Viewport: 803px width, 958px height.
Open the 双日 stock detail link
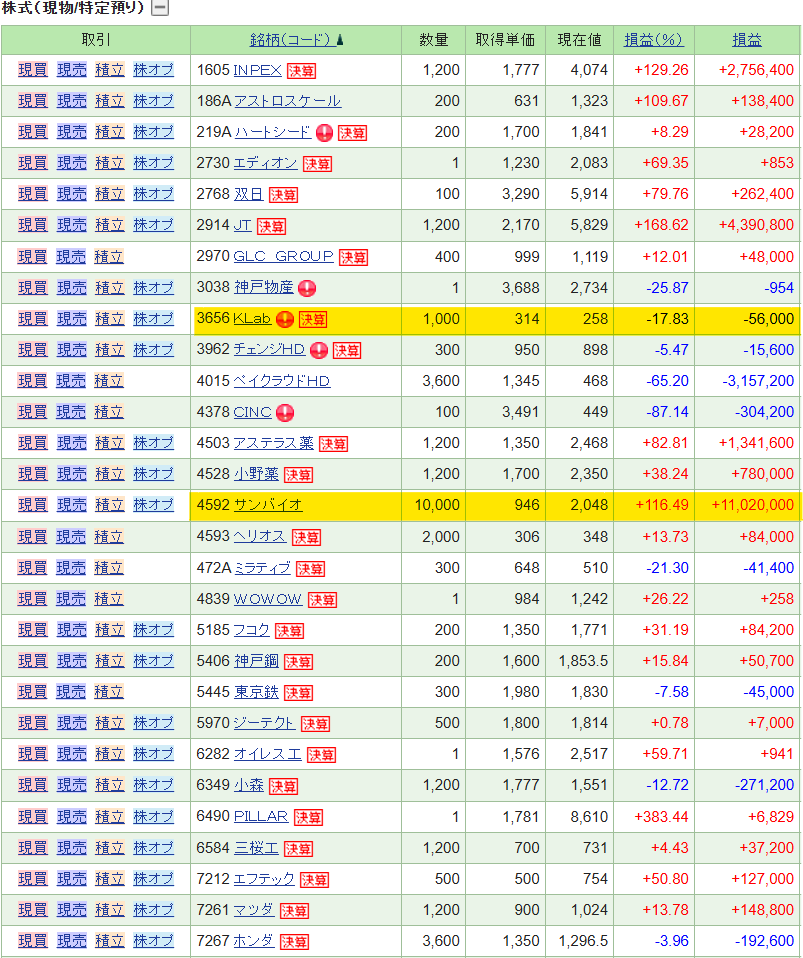click(x=247, y=194)
